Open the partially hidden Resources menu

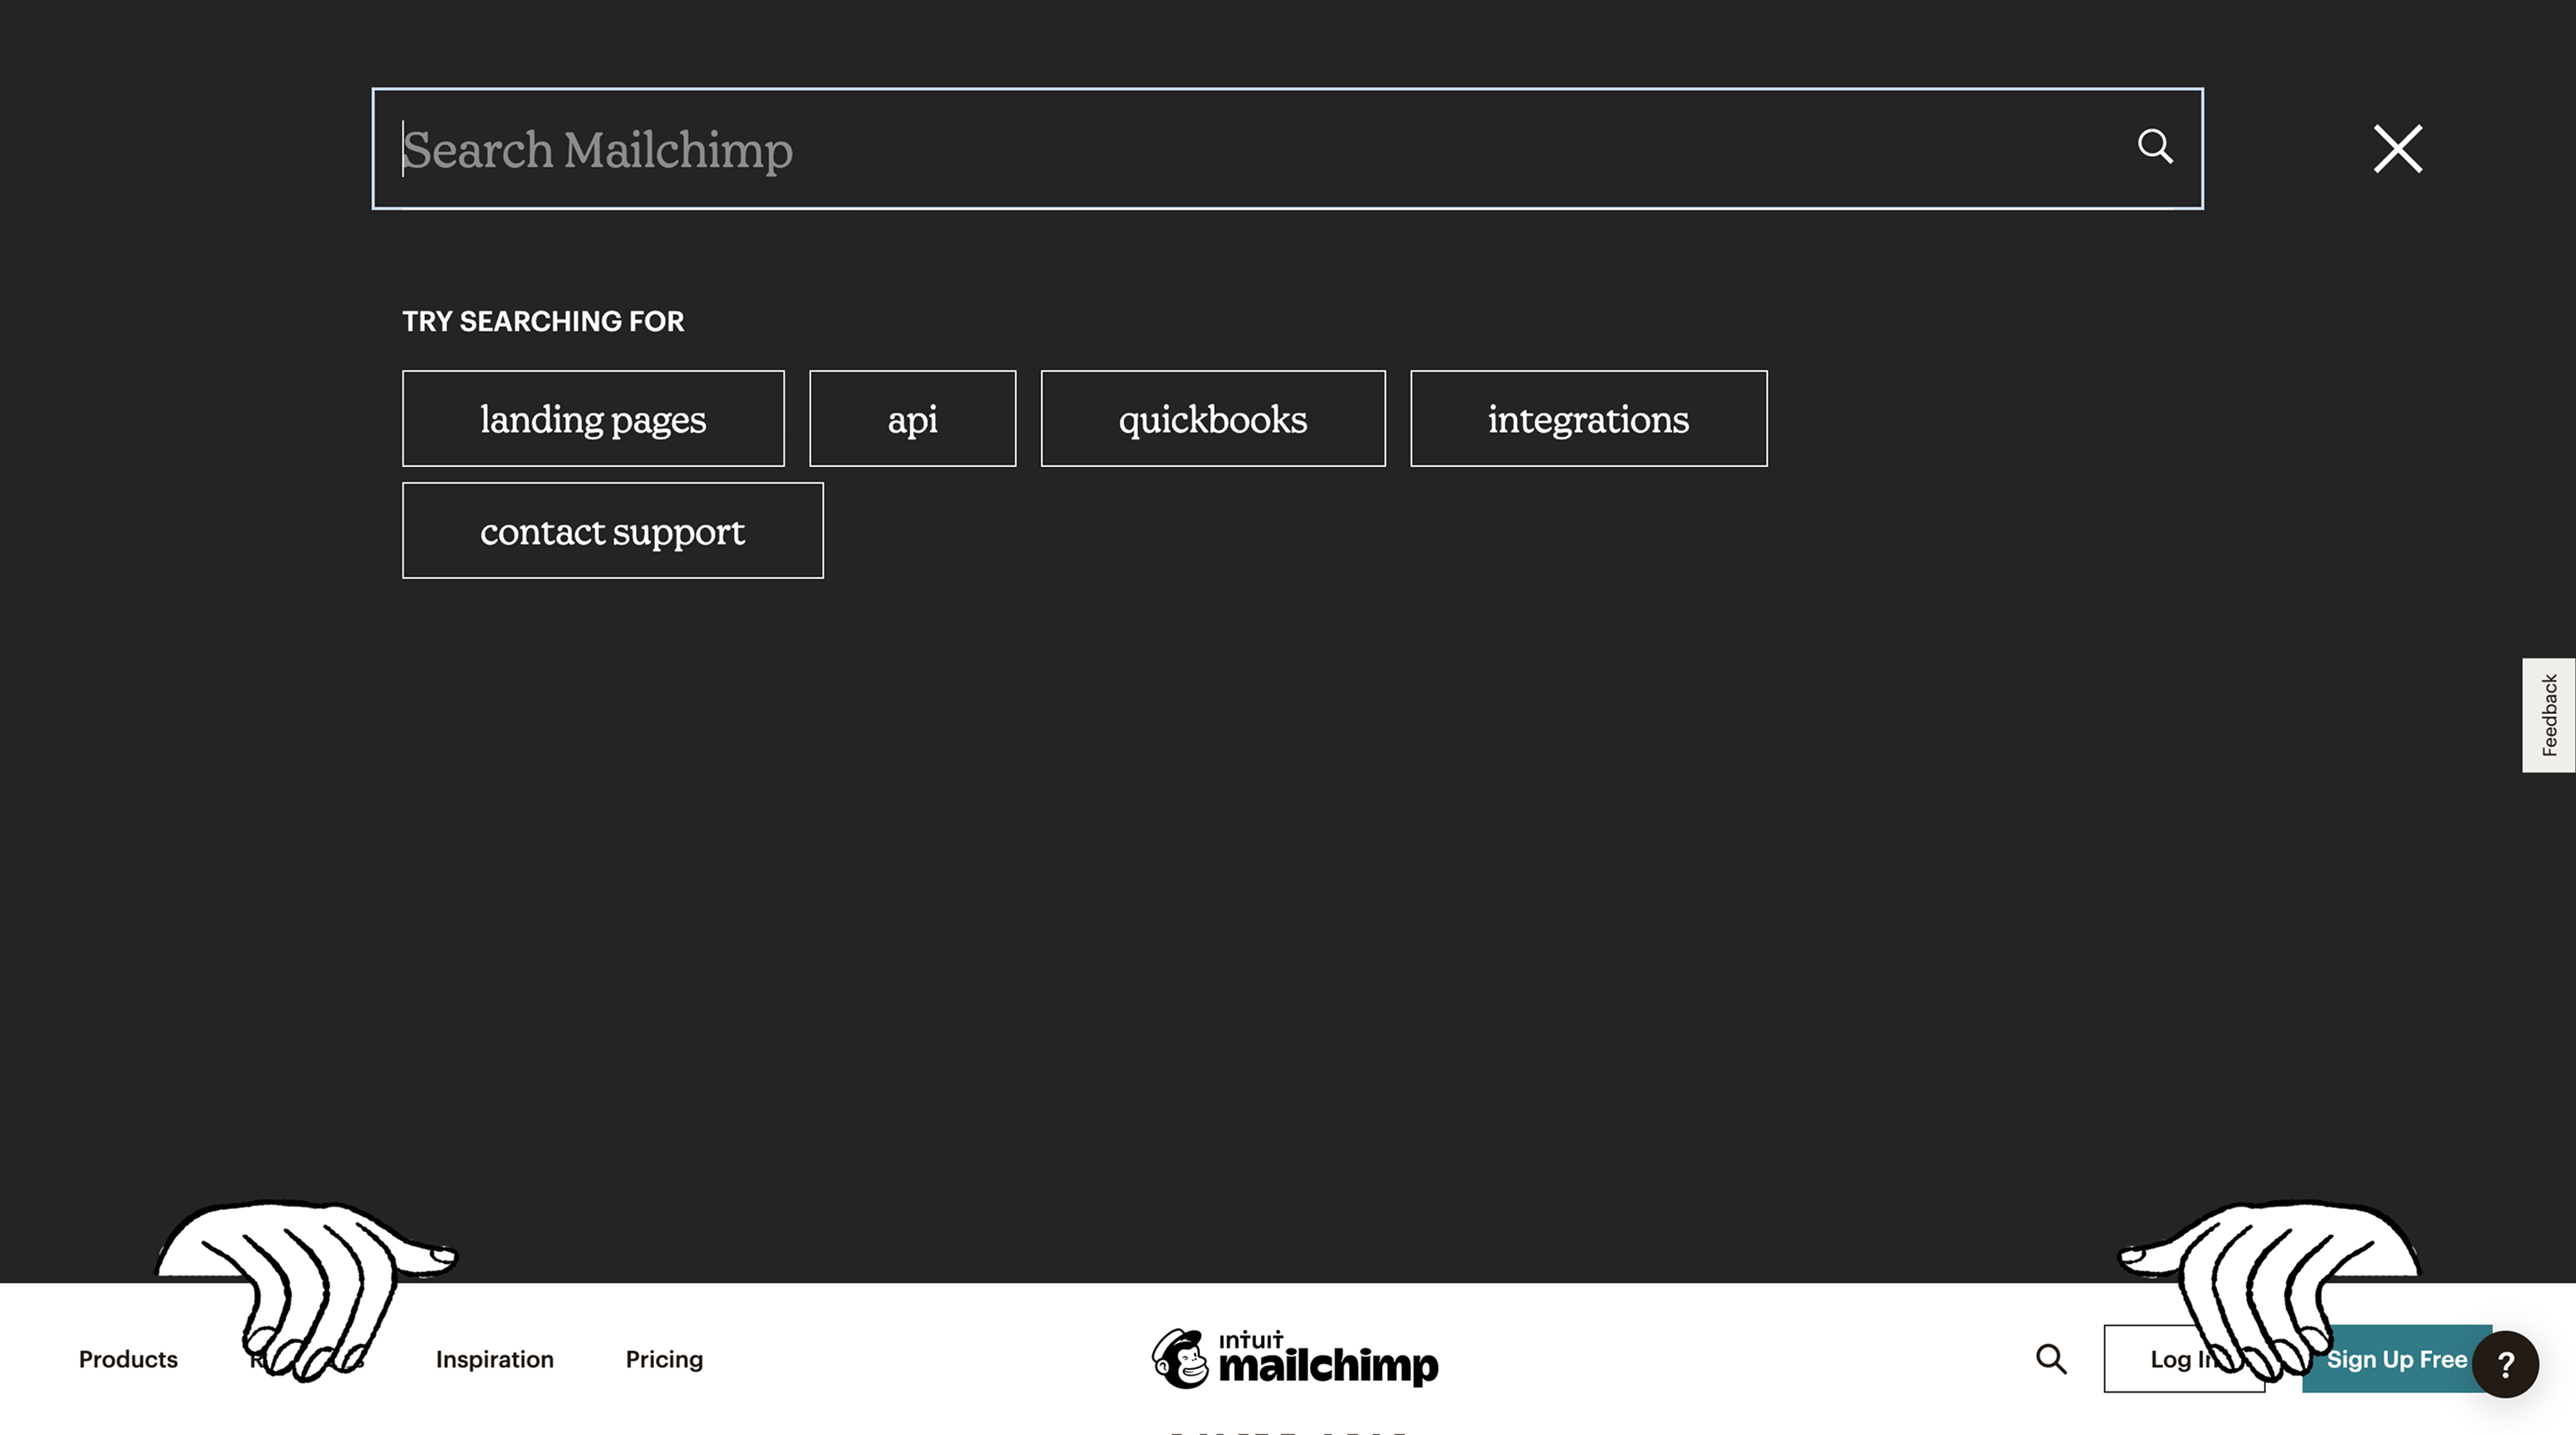pyautogui.click(x=256, y=1359)
